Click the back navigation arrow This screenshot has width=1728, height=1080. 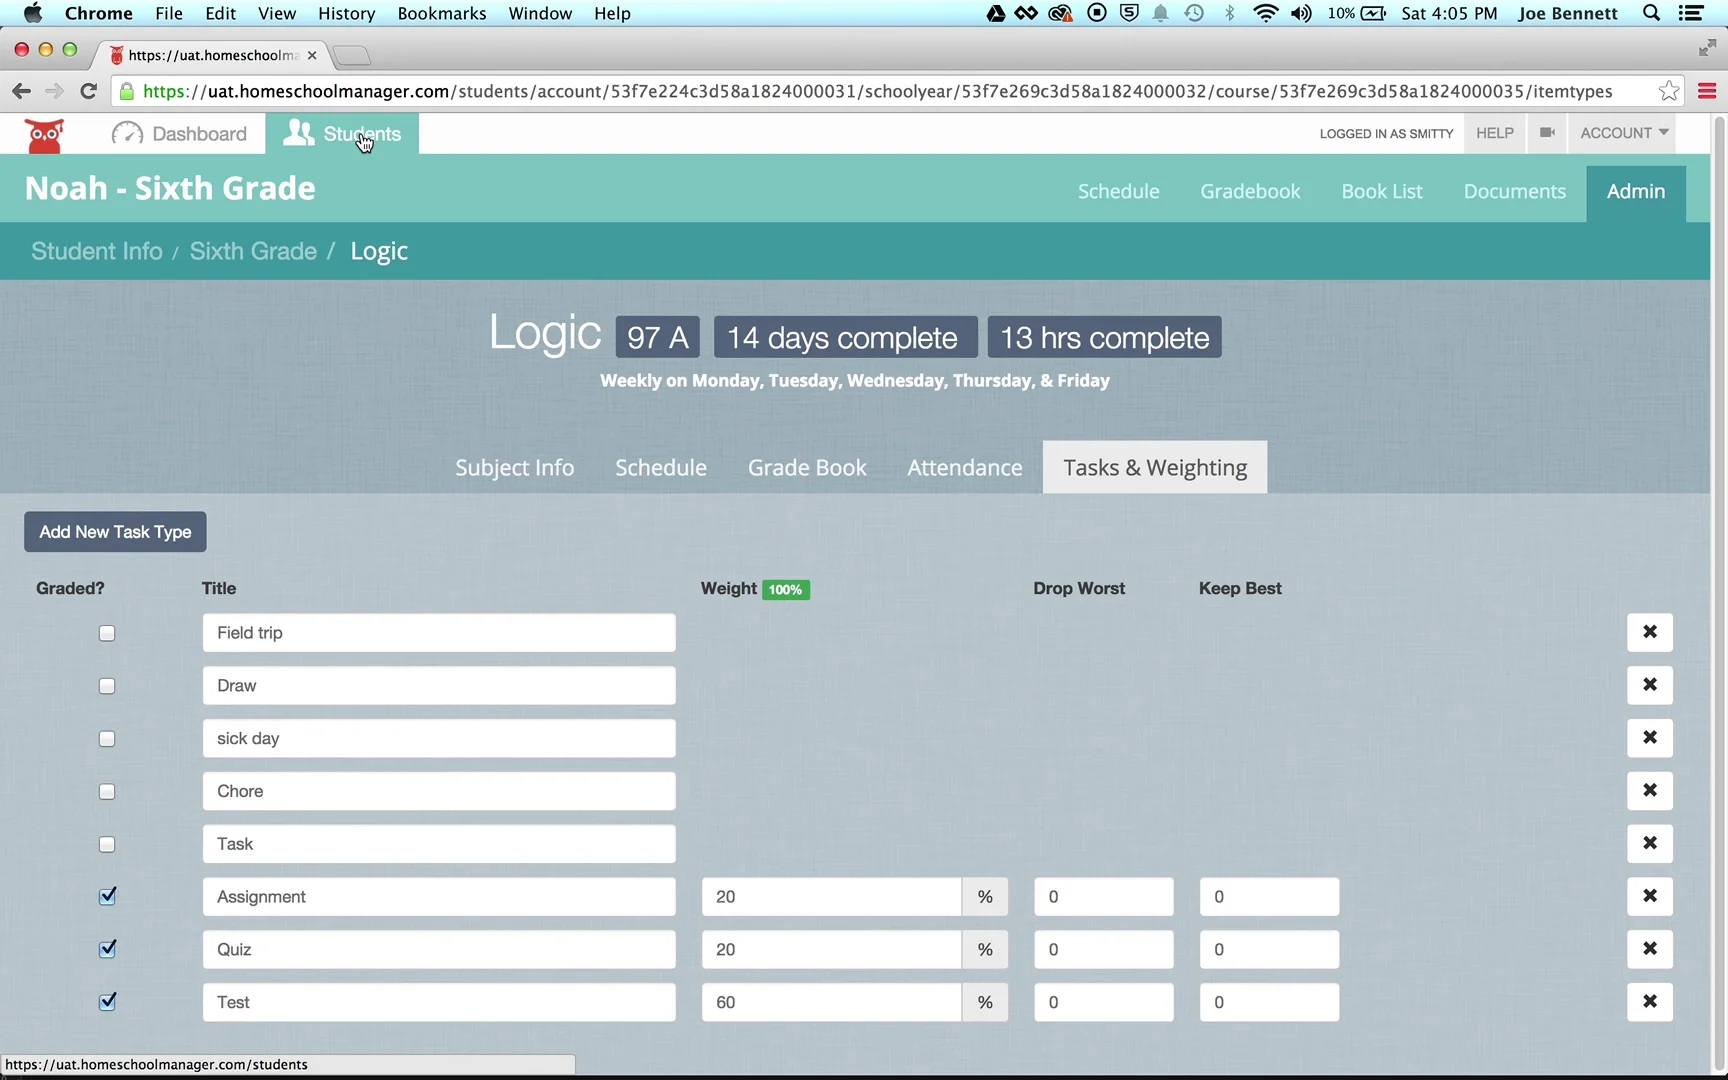(21, 91)
